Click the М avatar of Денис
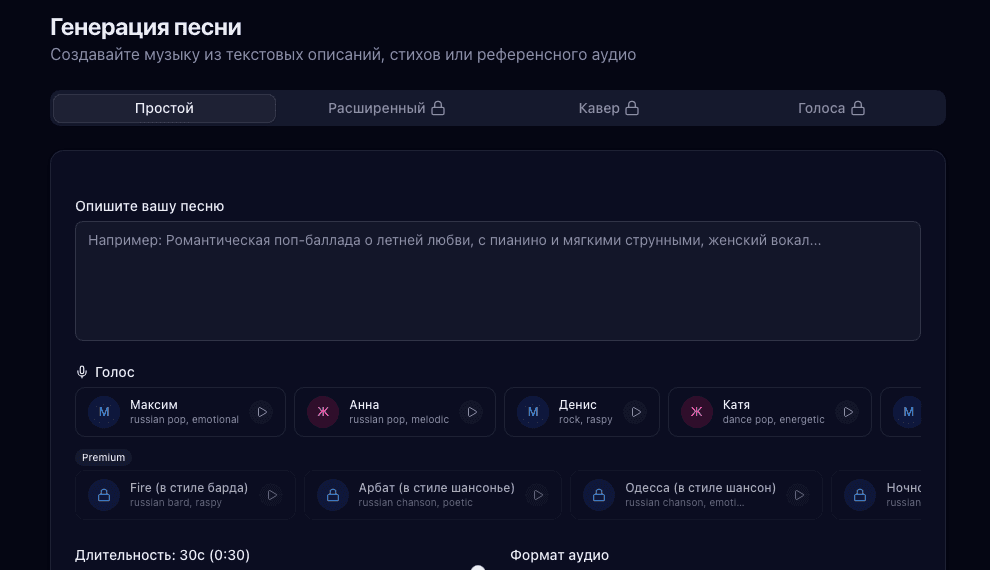This screenshot has height=570, width=990. (x=533, y=412)
